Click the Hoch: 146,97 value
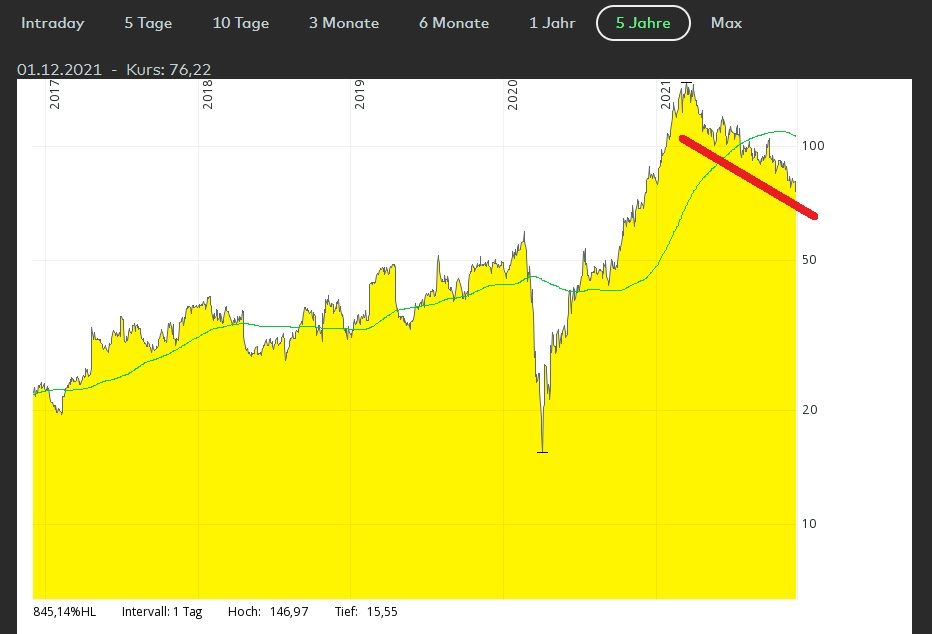 268,611
